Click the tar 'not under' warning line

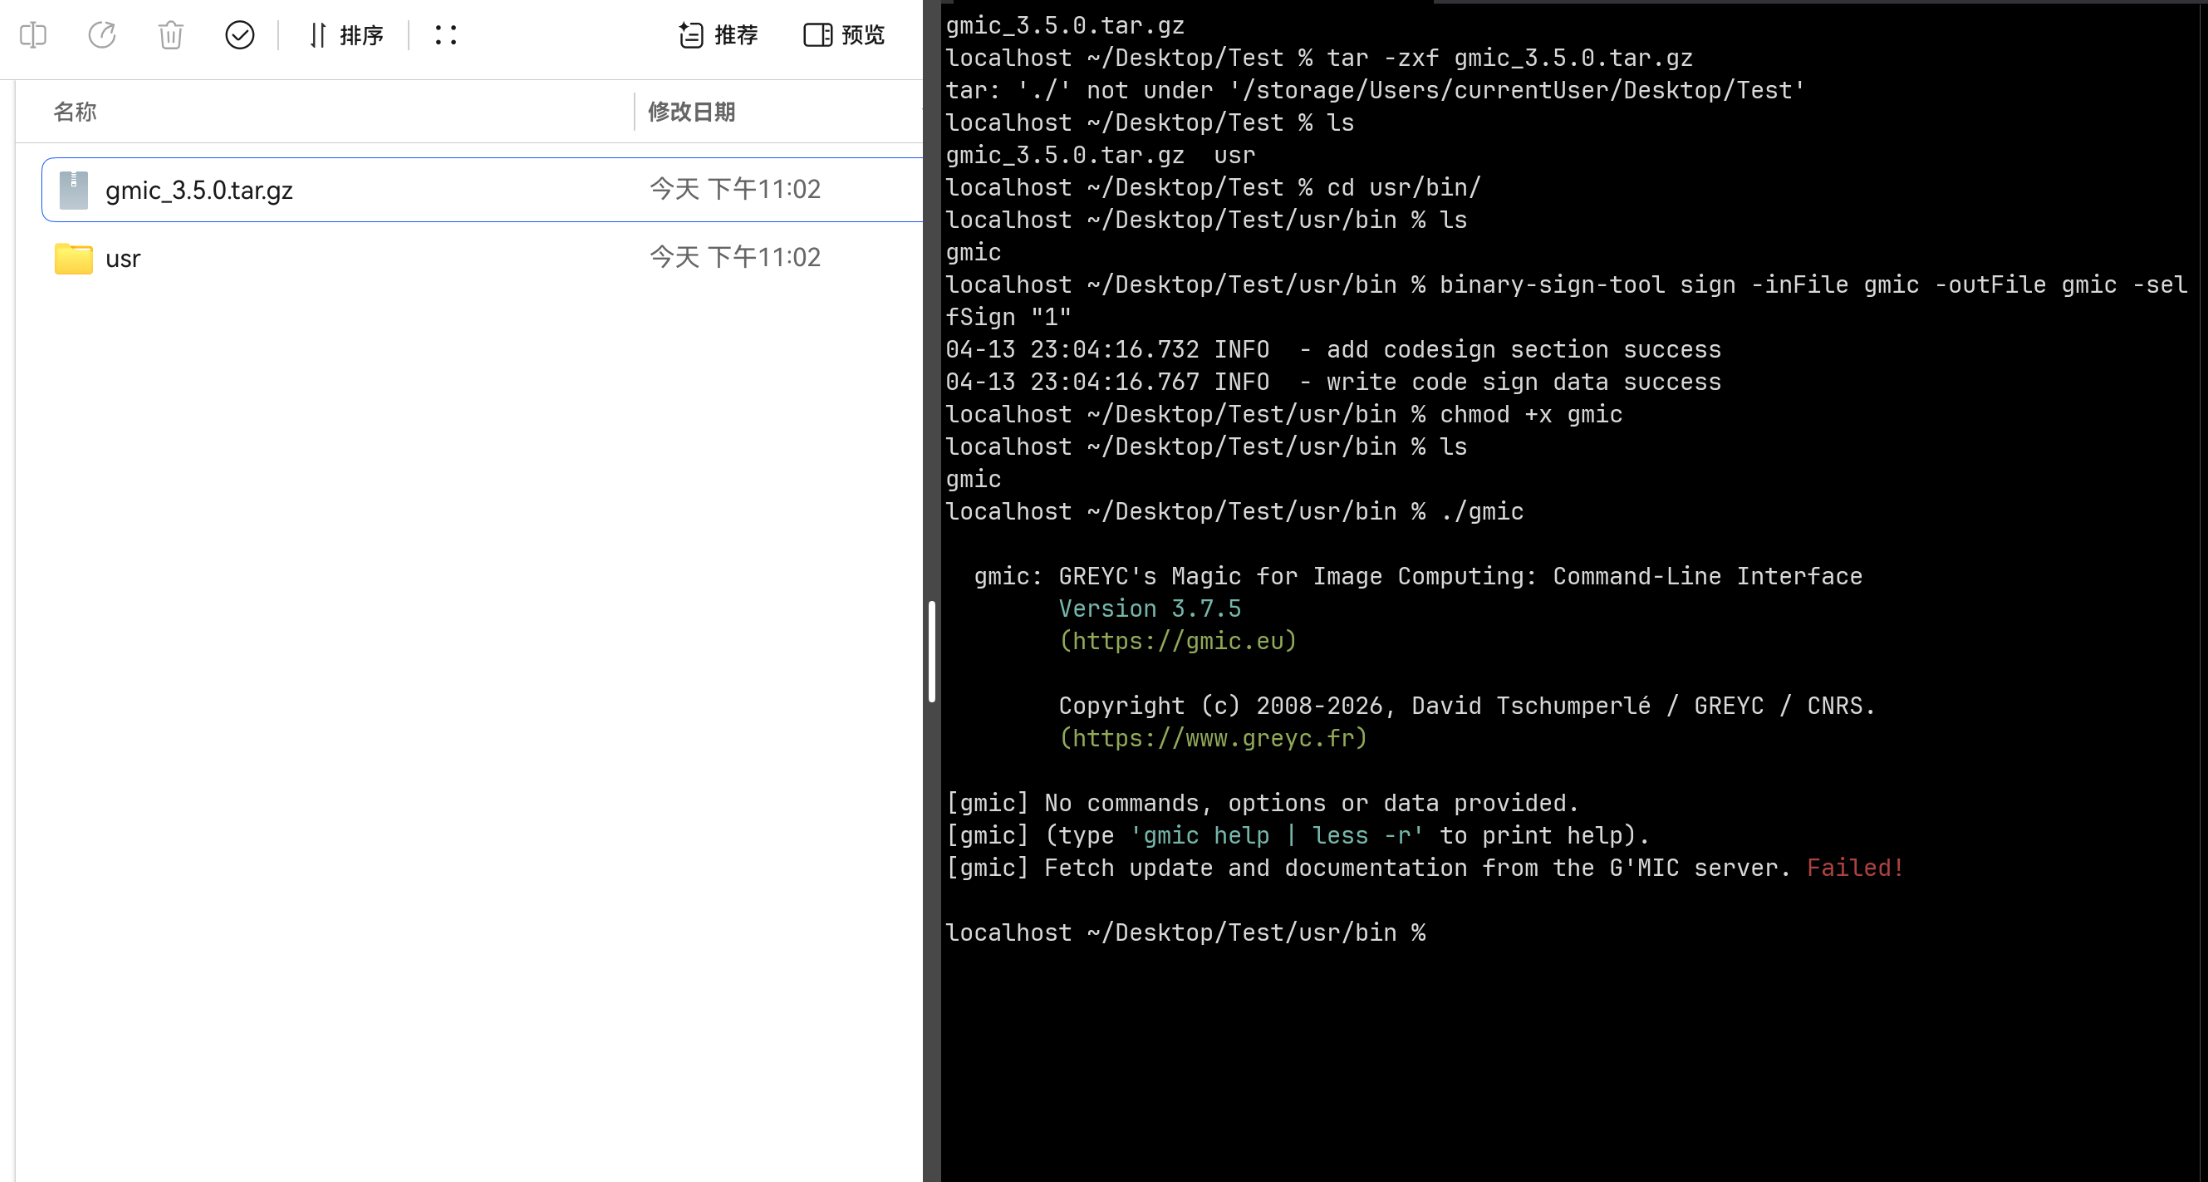[1376, 90]
